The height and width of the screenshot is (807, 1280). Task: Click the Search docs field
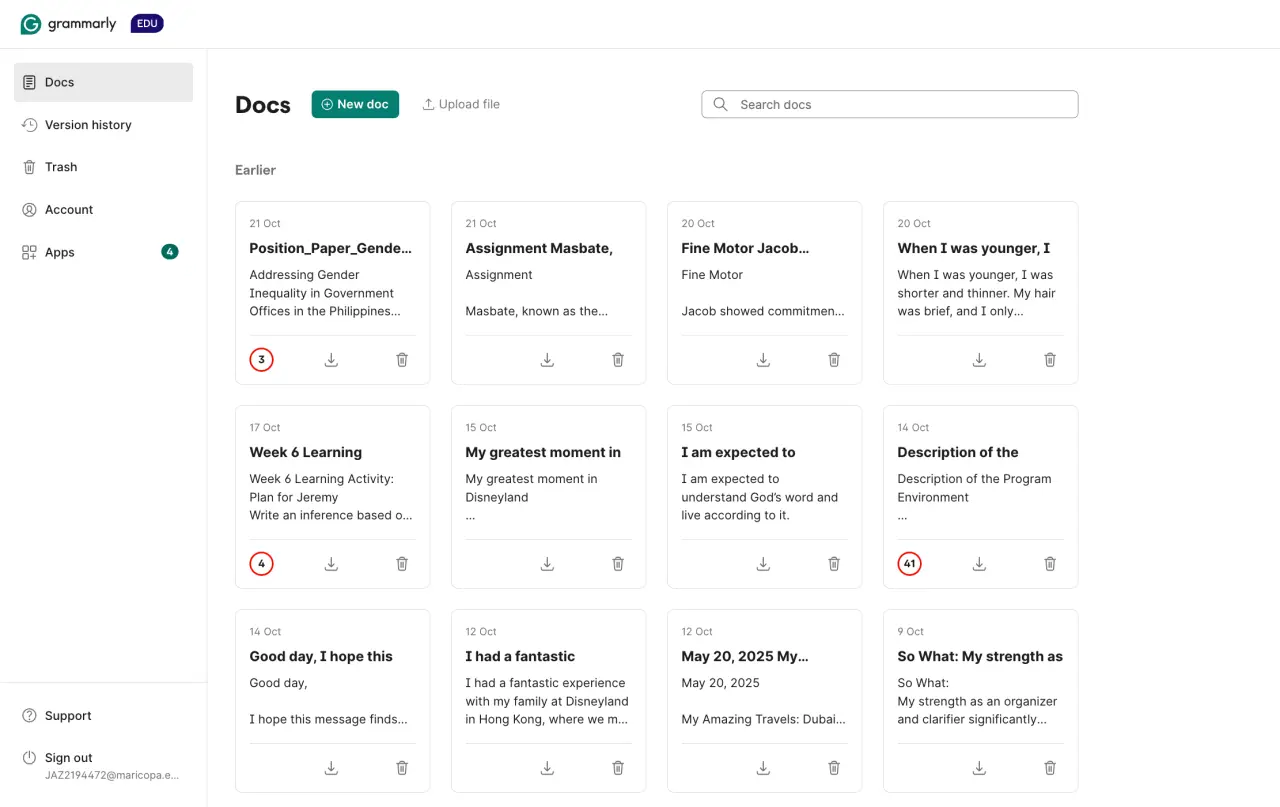pos(890,104)
